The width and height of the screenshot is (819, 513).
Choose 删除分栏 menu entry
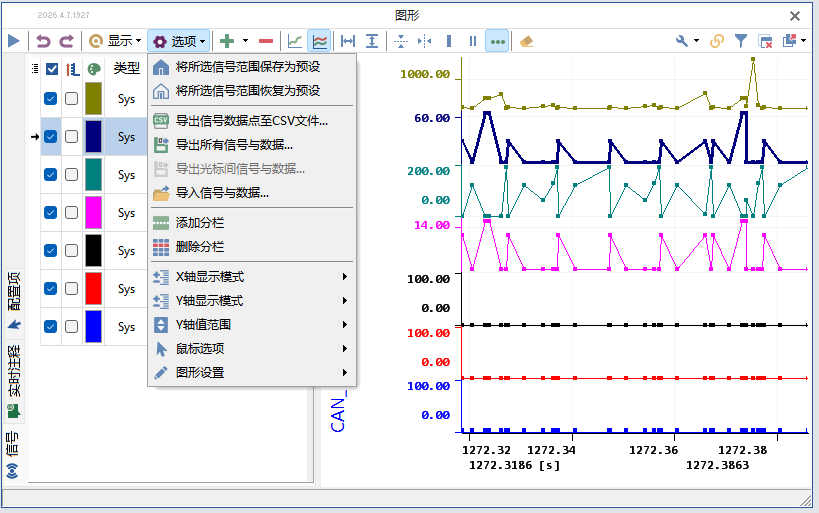pos(252,247)
